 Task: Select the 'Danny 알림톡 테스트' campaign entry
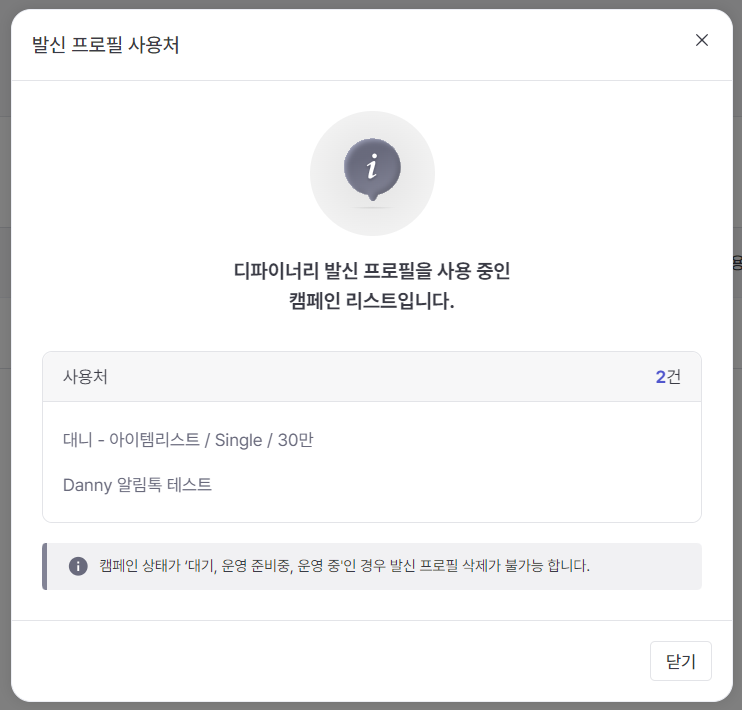coord(137,485)
